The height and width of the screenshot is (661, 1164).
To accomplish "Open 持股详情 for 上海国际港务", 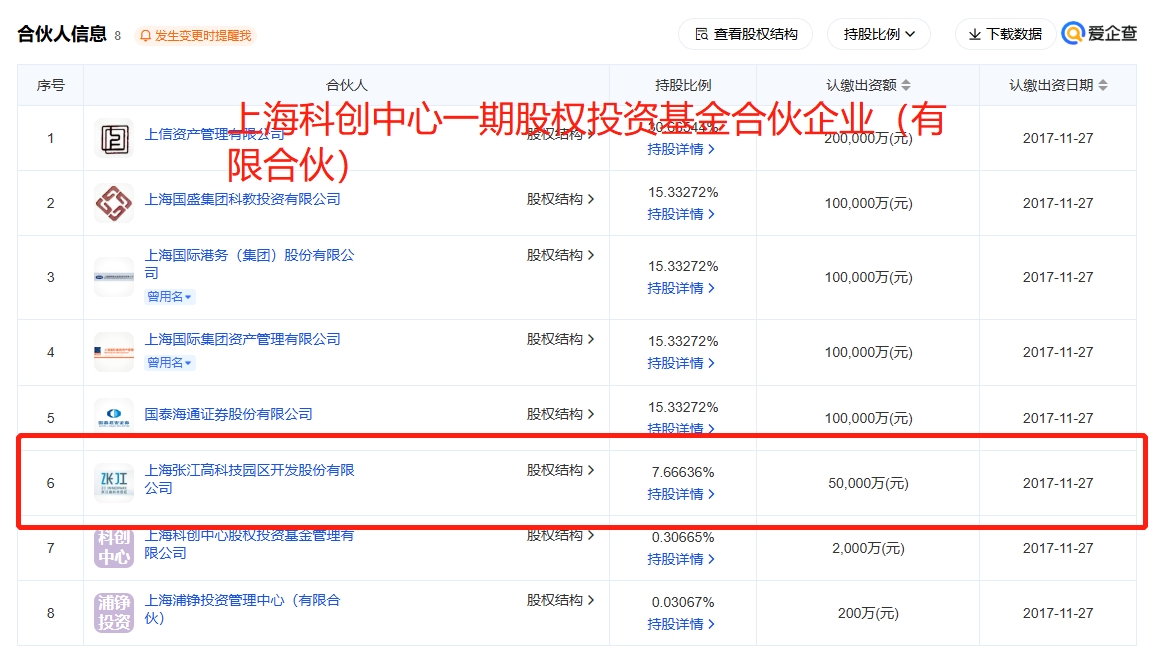I will pyautogui.click(x=681, y=288).
